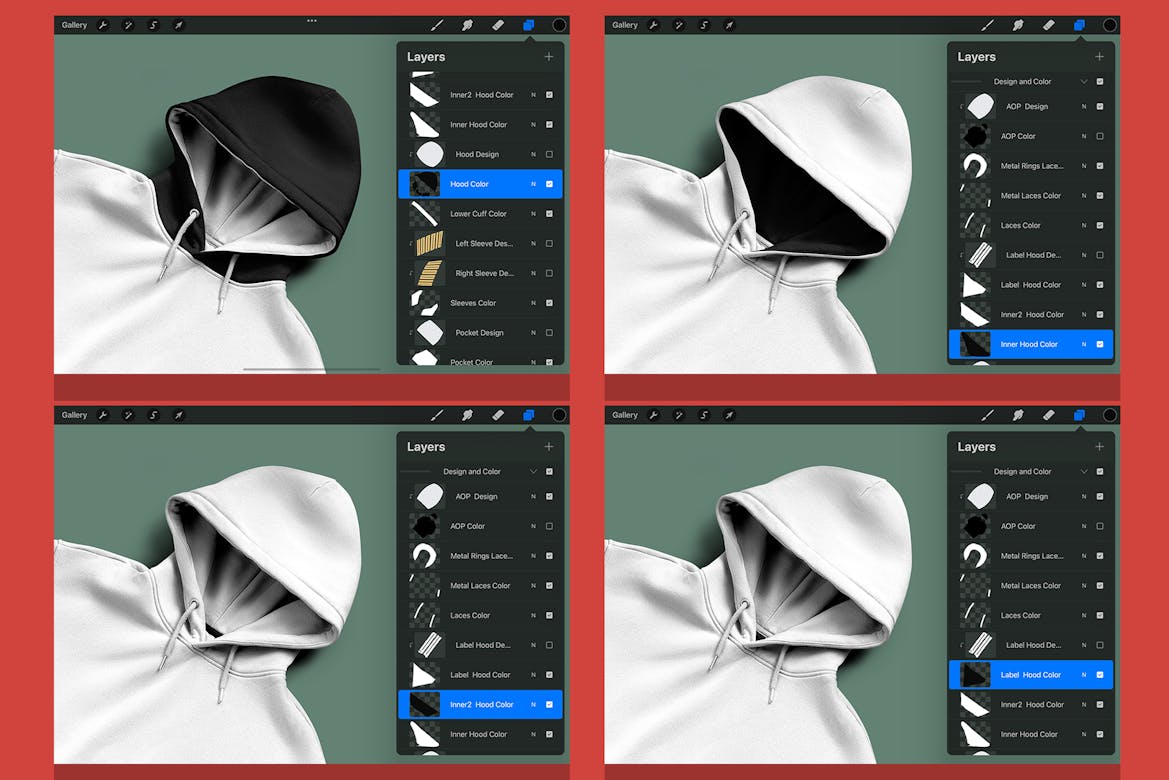The width and height of the screenshot is (1169, 780).
Task: Open the Smudge tool
Action: coord(467,25)
